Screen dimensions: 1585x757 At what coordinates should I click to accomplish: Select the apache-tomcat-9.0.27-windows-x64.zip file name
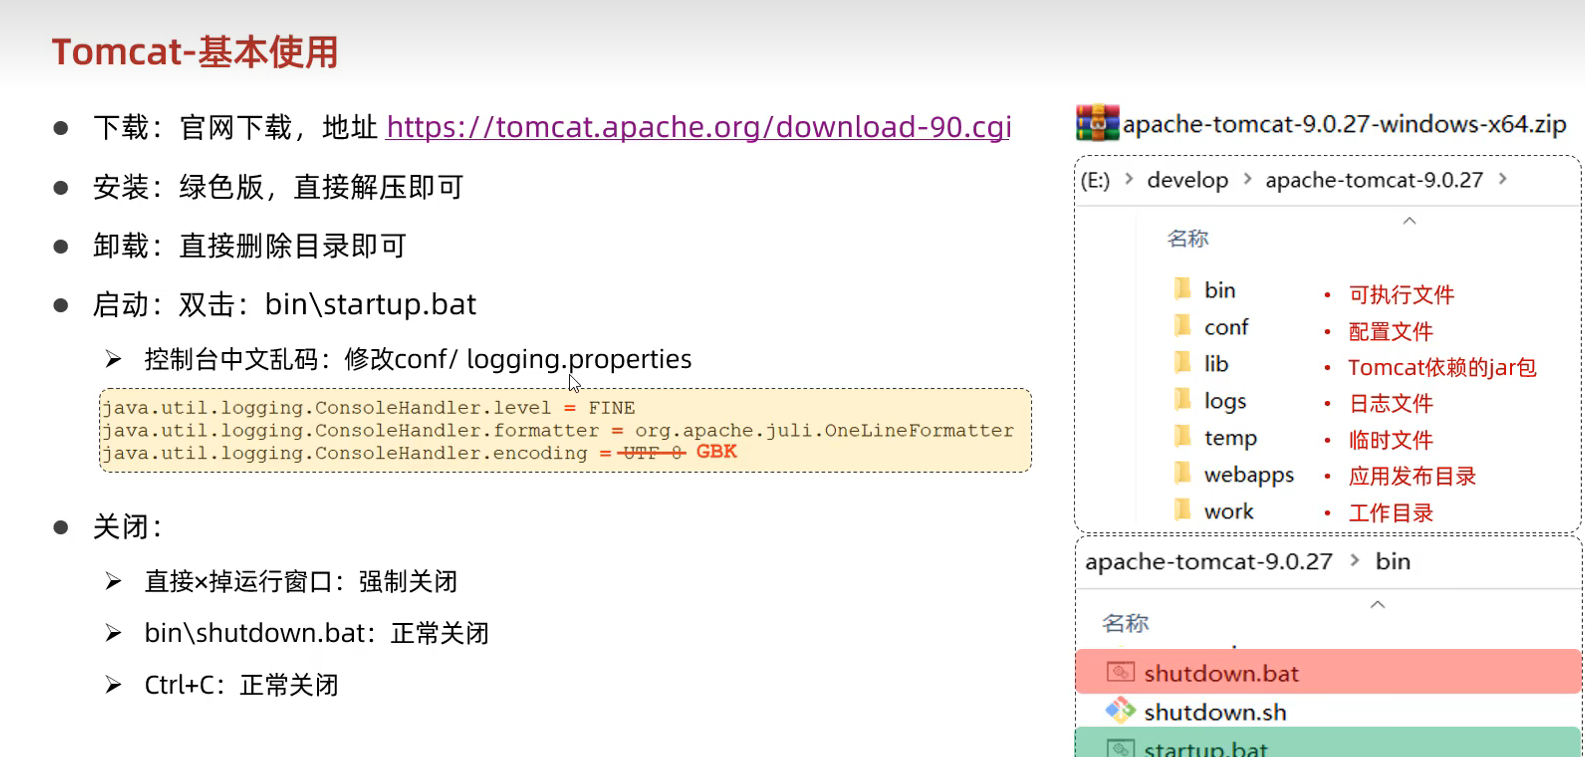1344,124
